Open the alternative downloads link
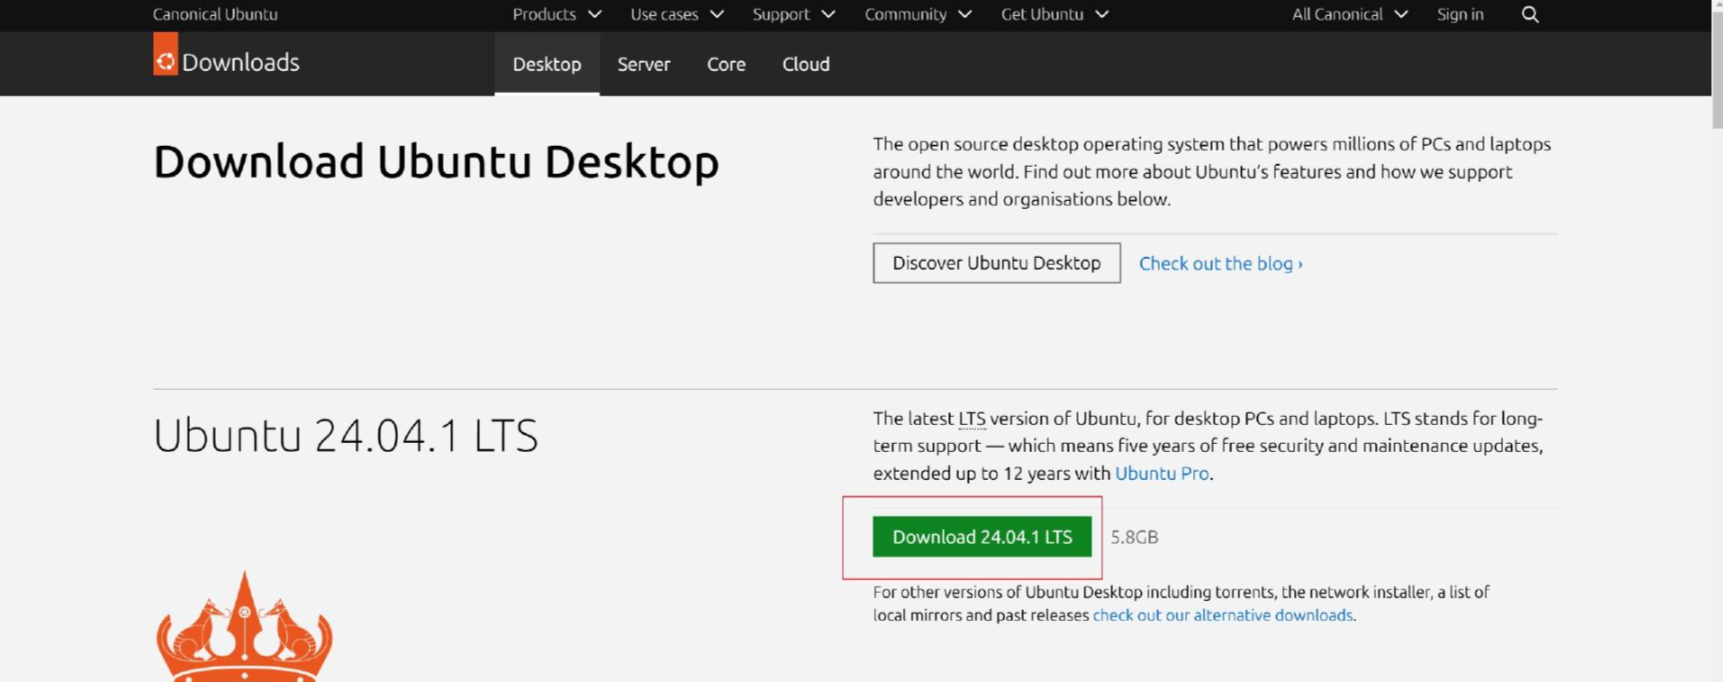Image resolution: width=1723 pixels, height=682 pixels. point(1222,615)
